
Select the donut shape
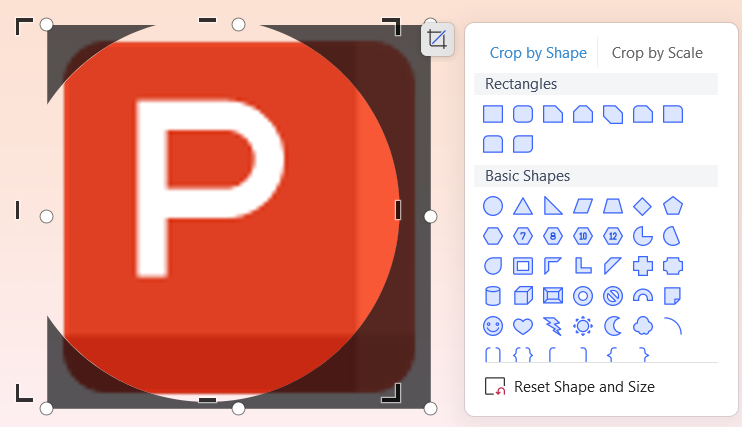point(583,296)
